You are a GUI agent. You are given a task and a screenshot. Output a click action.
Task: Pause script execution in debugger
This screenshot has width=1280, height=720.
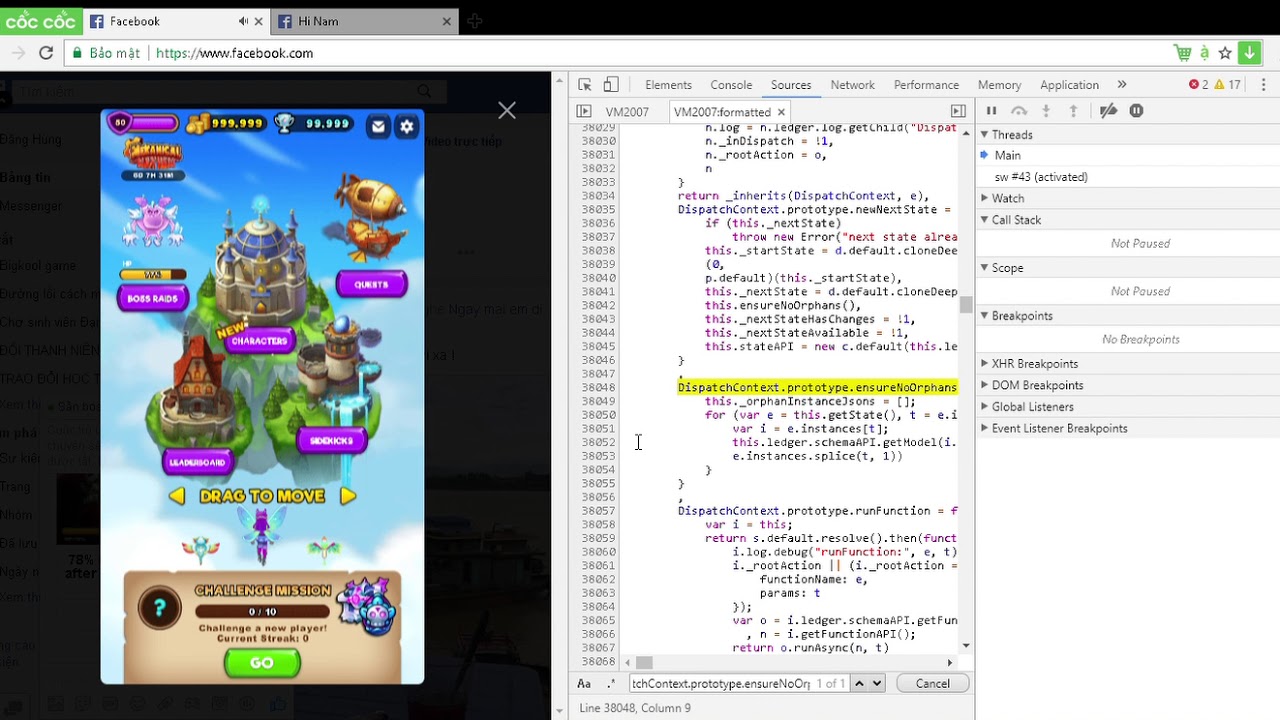pos(992,111)
